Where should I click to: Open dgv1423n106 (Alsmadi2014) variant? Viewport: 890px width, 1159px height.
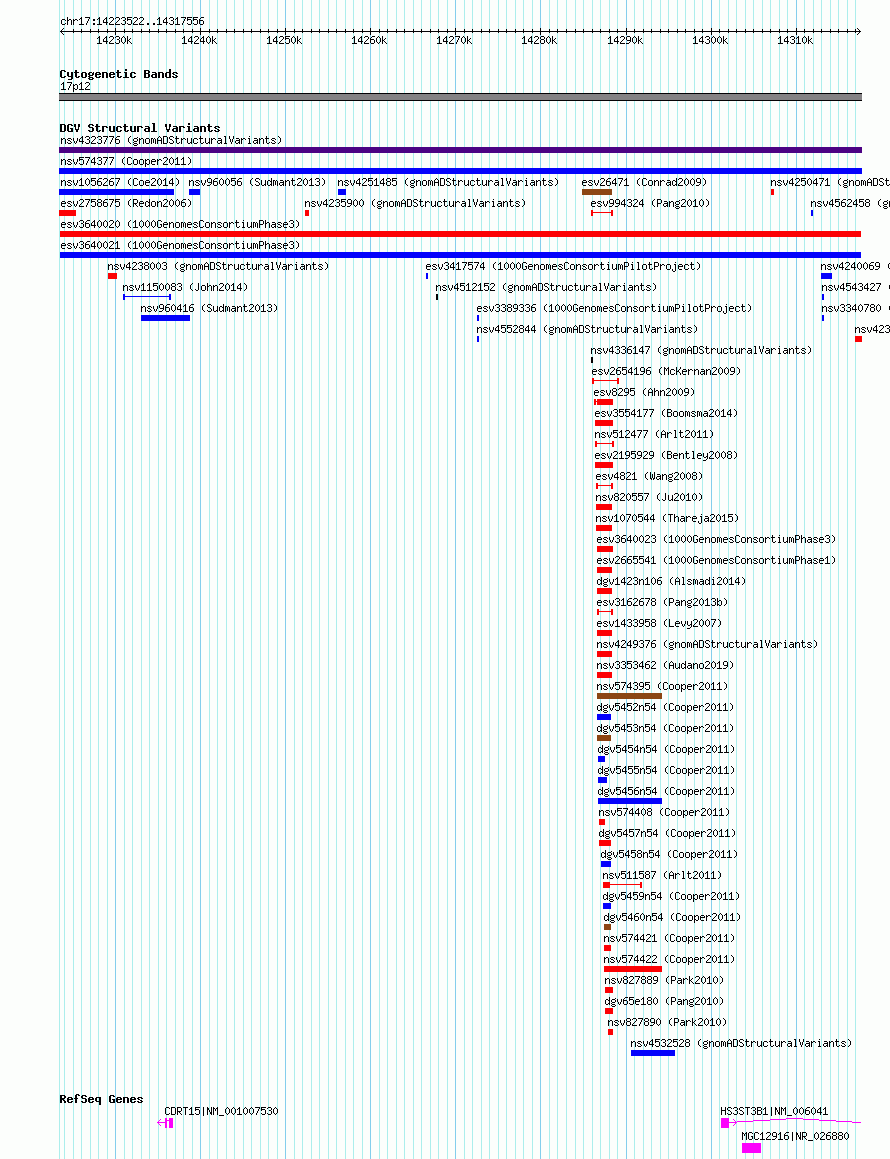click(x=671, y=582)
